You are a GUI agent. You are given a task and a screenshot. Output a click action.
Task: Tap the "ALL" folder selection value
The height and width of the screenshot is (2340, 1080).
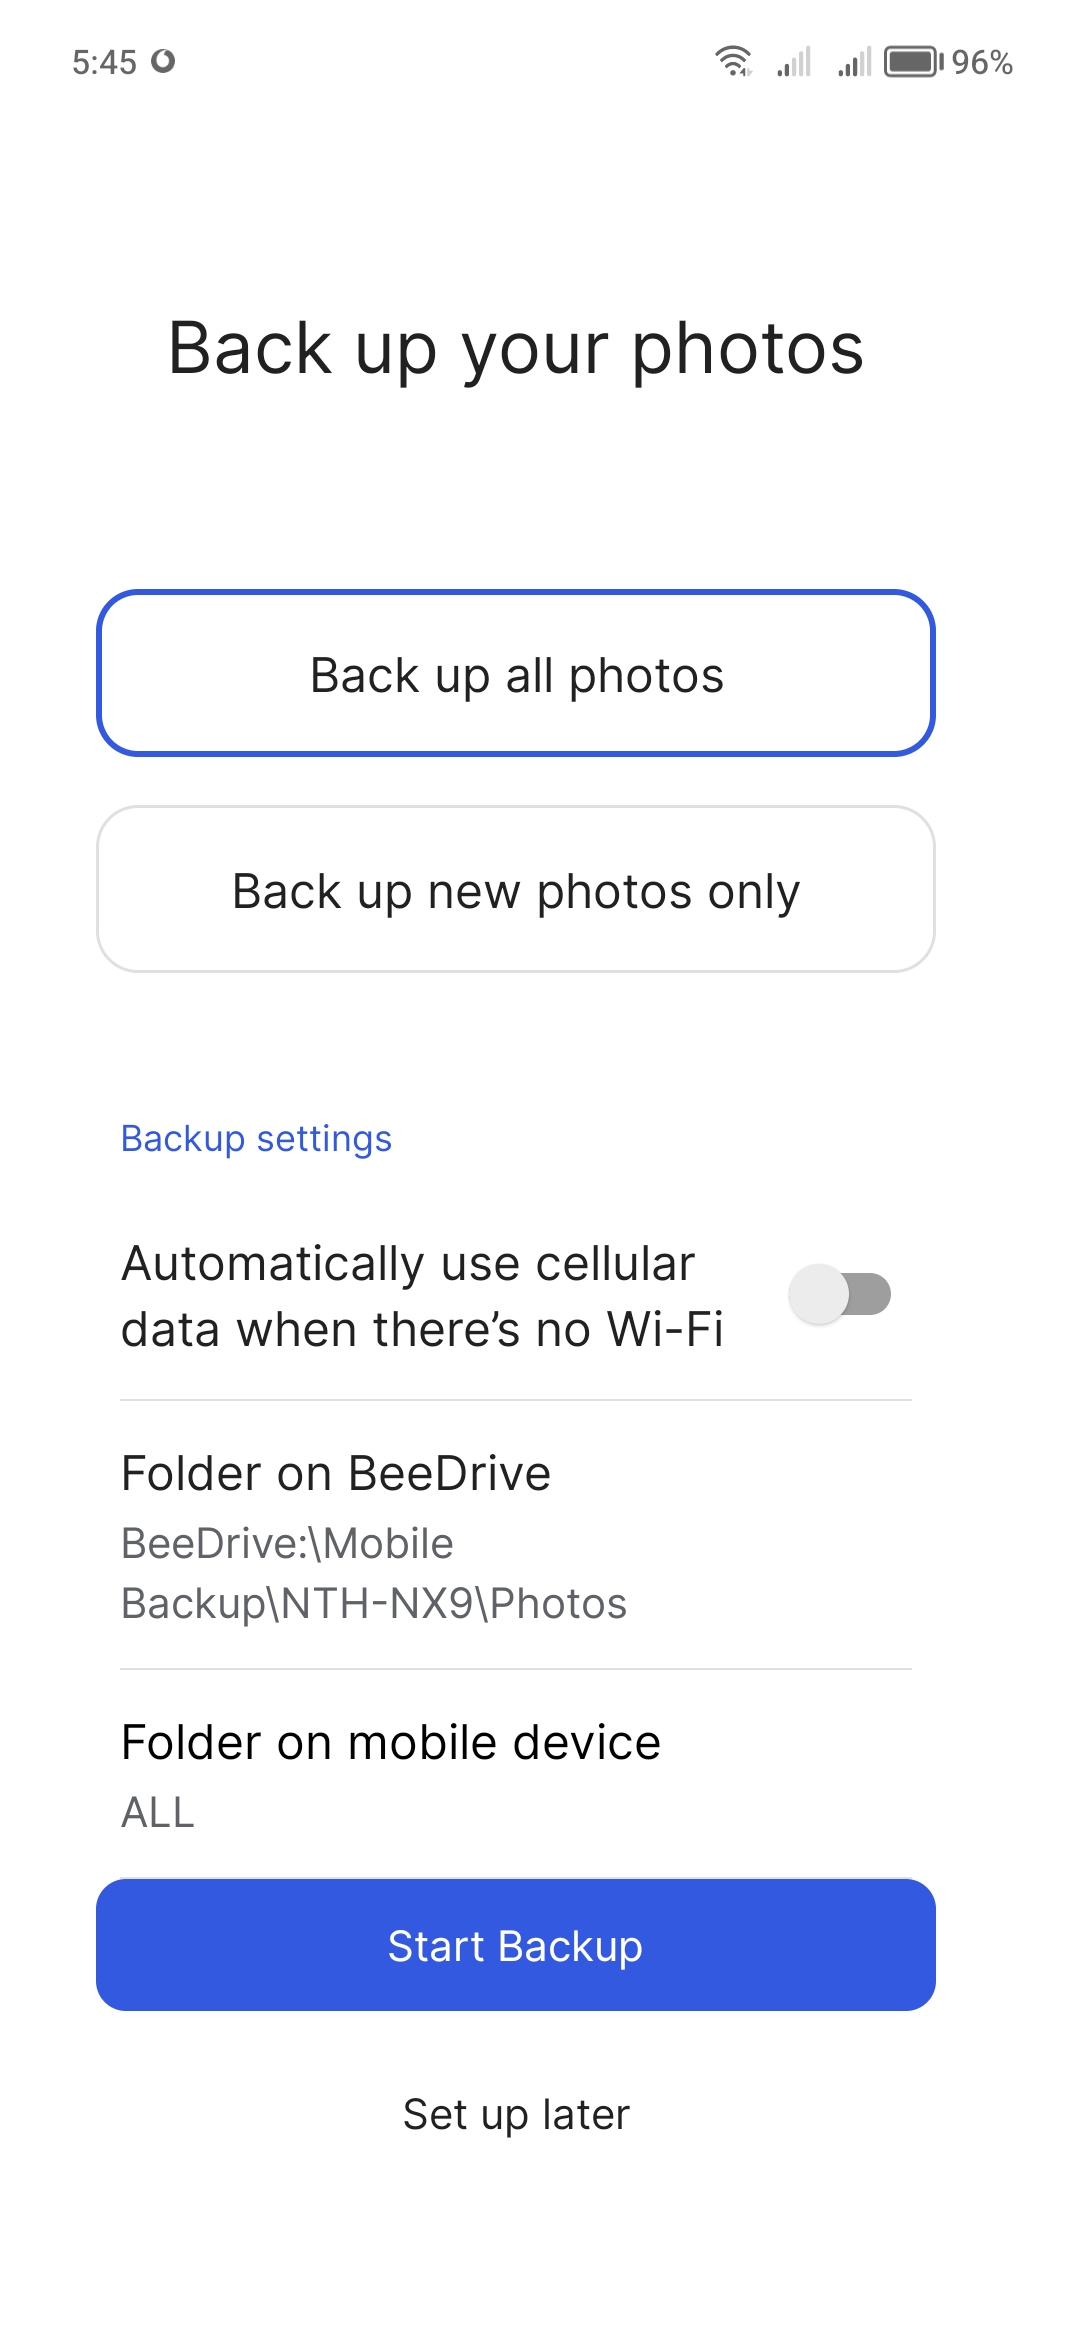158,1812
